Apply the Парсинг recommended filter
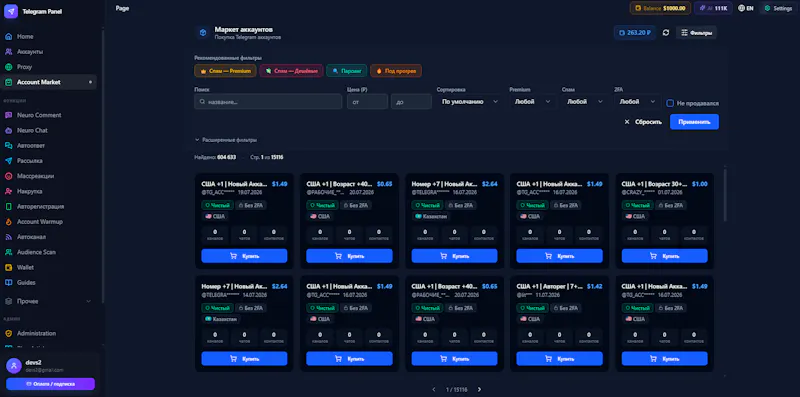Image resolution: width=800 pixels, height=397 pixels. pyautogui.click(x=347, y=71)
